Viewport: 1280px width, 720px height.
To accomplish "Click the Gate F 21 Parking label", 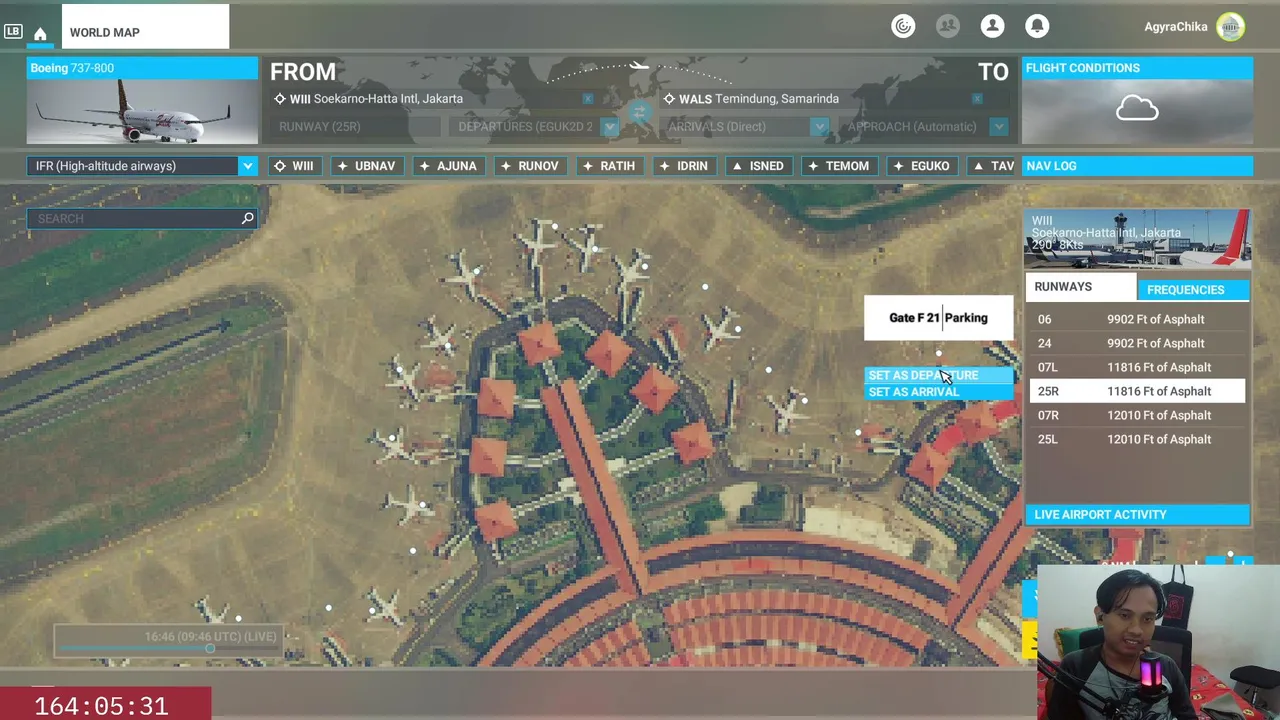I will (938, 318).
